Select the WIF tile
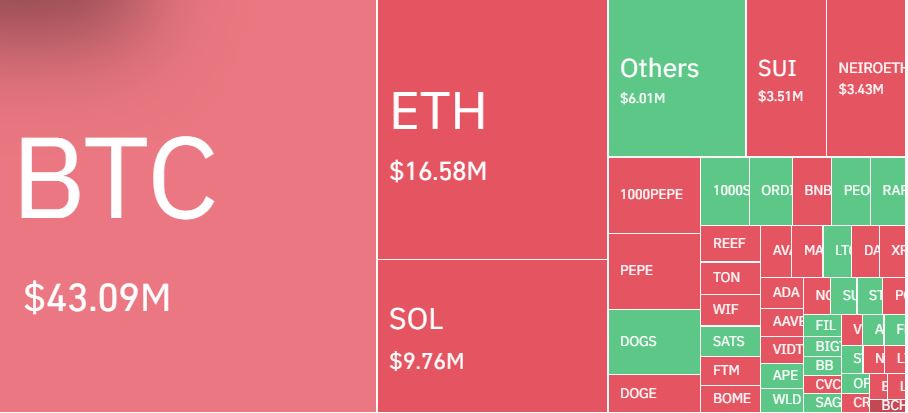The image size is (908, 413). (730, 310)
